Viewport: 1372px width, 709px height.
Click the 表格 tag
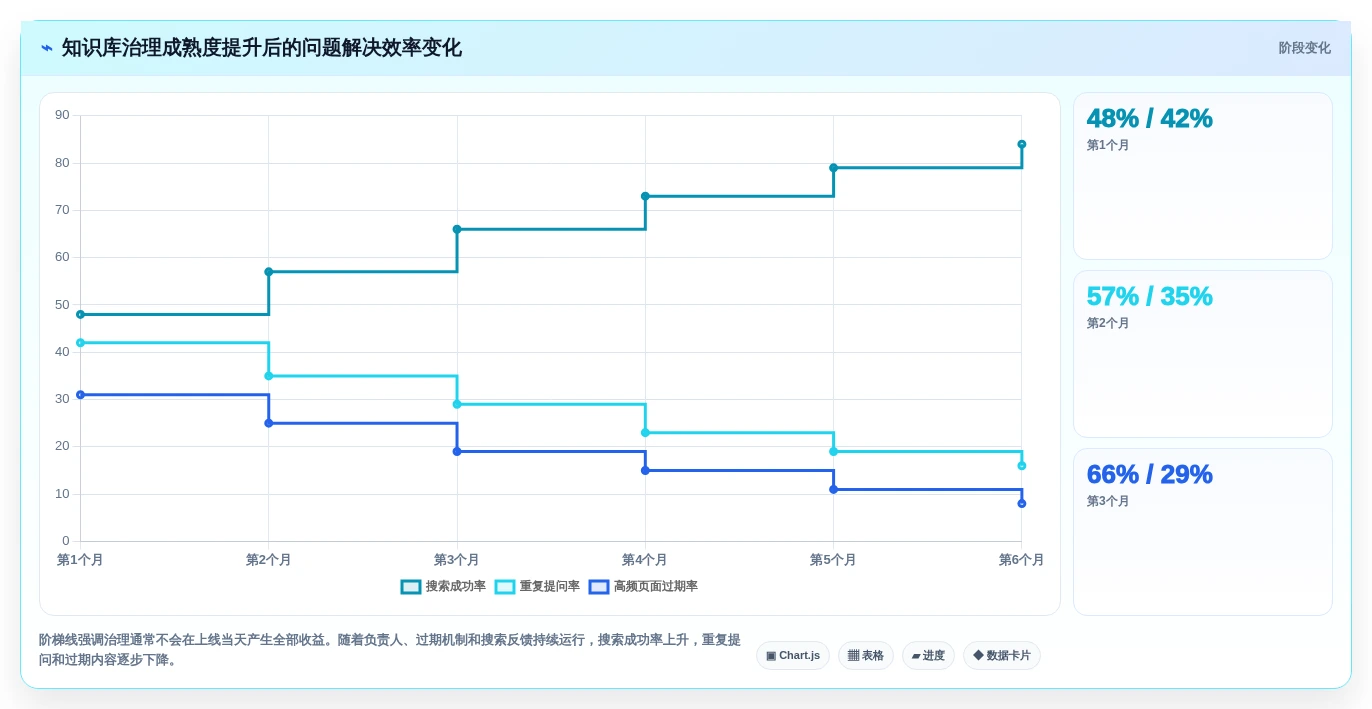(866, 656)
